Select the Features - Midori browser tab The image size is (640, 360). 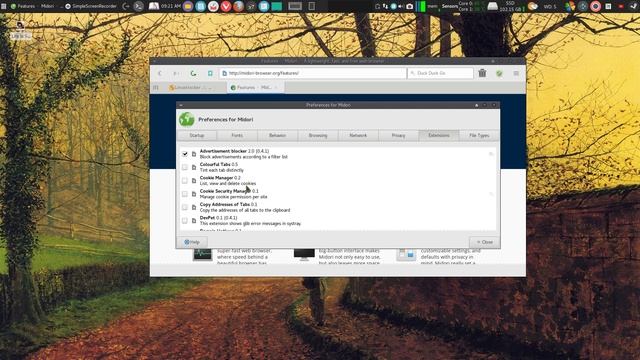pos(255,87)
